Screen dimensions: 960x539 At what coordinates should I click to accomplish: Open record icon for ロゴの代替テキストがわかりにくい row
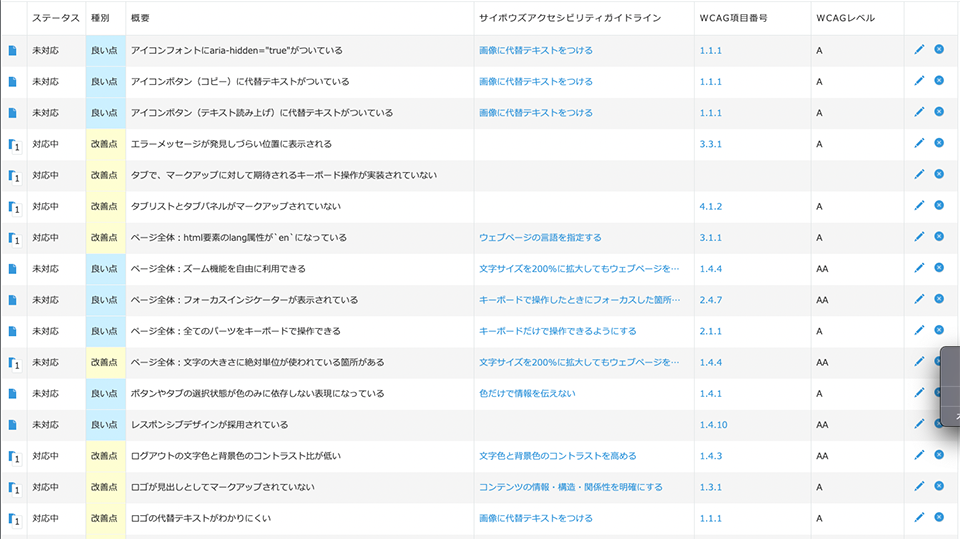(14, 519)
